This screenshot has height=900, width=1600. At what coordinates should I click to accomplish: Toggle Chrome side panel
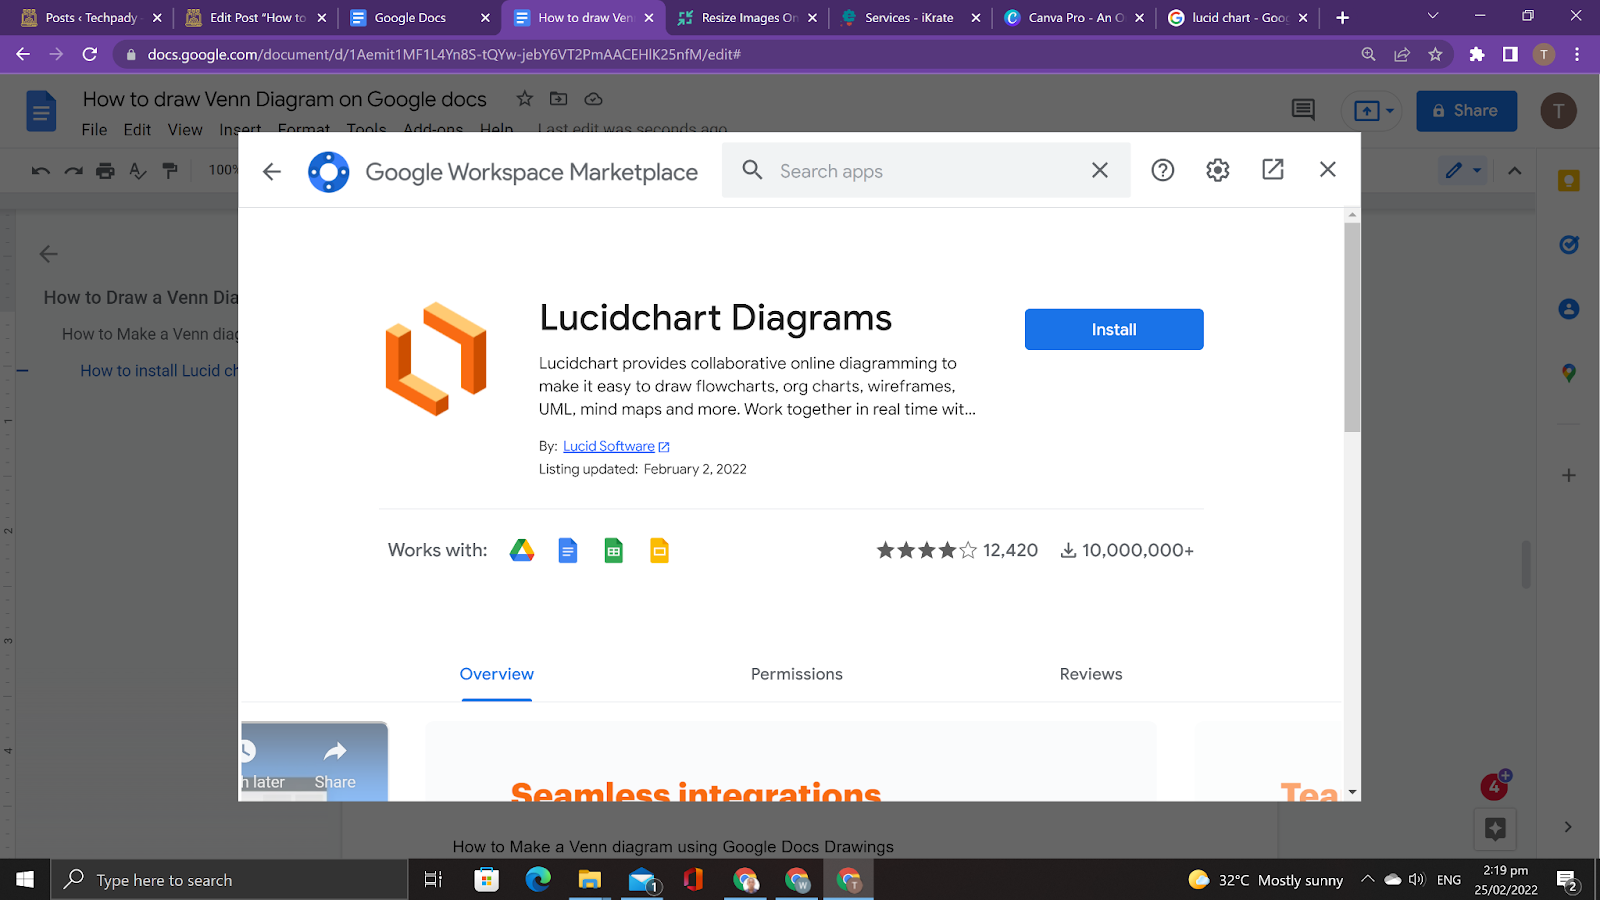(1510, 54)
